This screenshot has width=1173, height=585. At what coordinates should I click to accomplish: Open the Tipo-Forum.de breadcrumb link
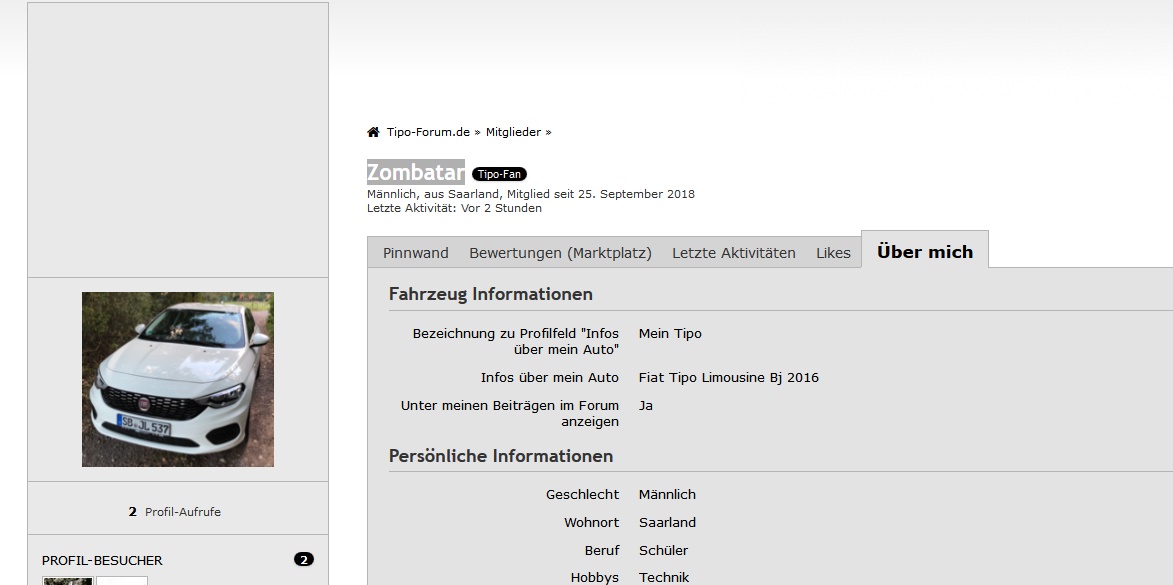click(428, 132)
